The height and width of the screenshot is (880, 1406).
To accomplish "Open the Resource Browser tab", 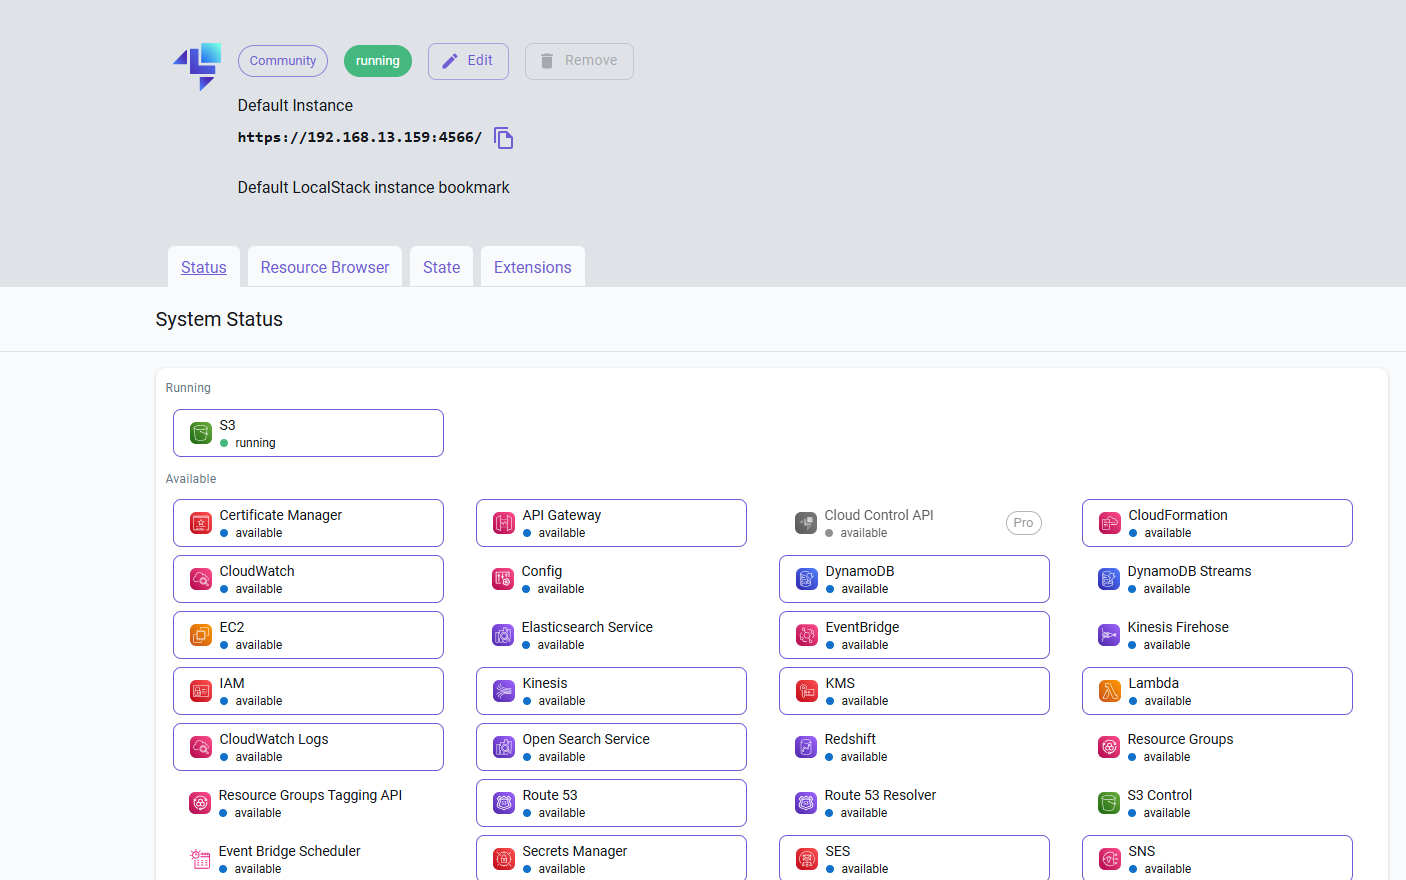I will [325, 267].
